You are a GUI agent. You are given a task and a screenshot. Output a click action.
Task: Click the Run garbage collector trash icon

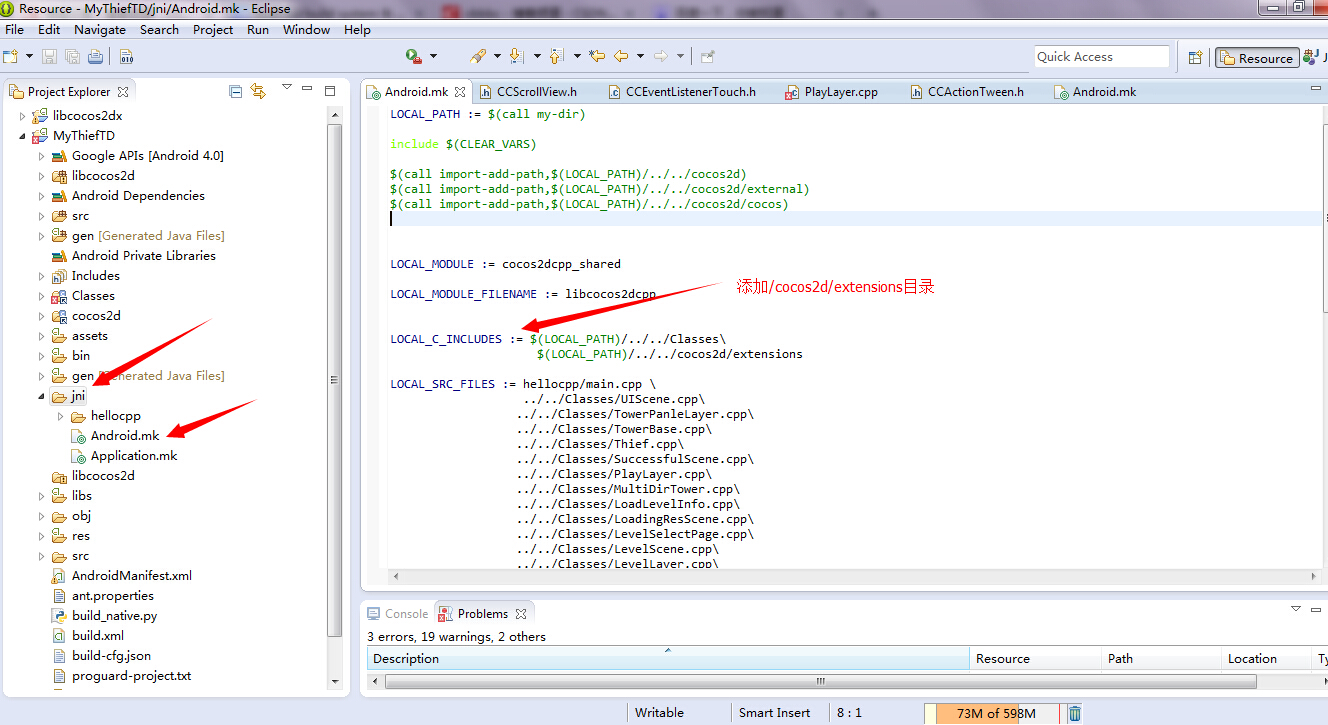1075,713
